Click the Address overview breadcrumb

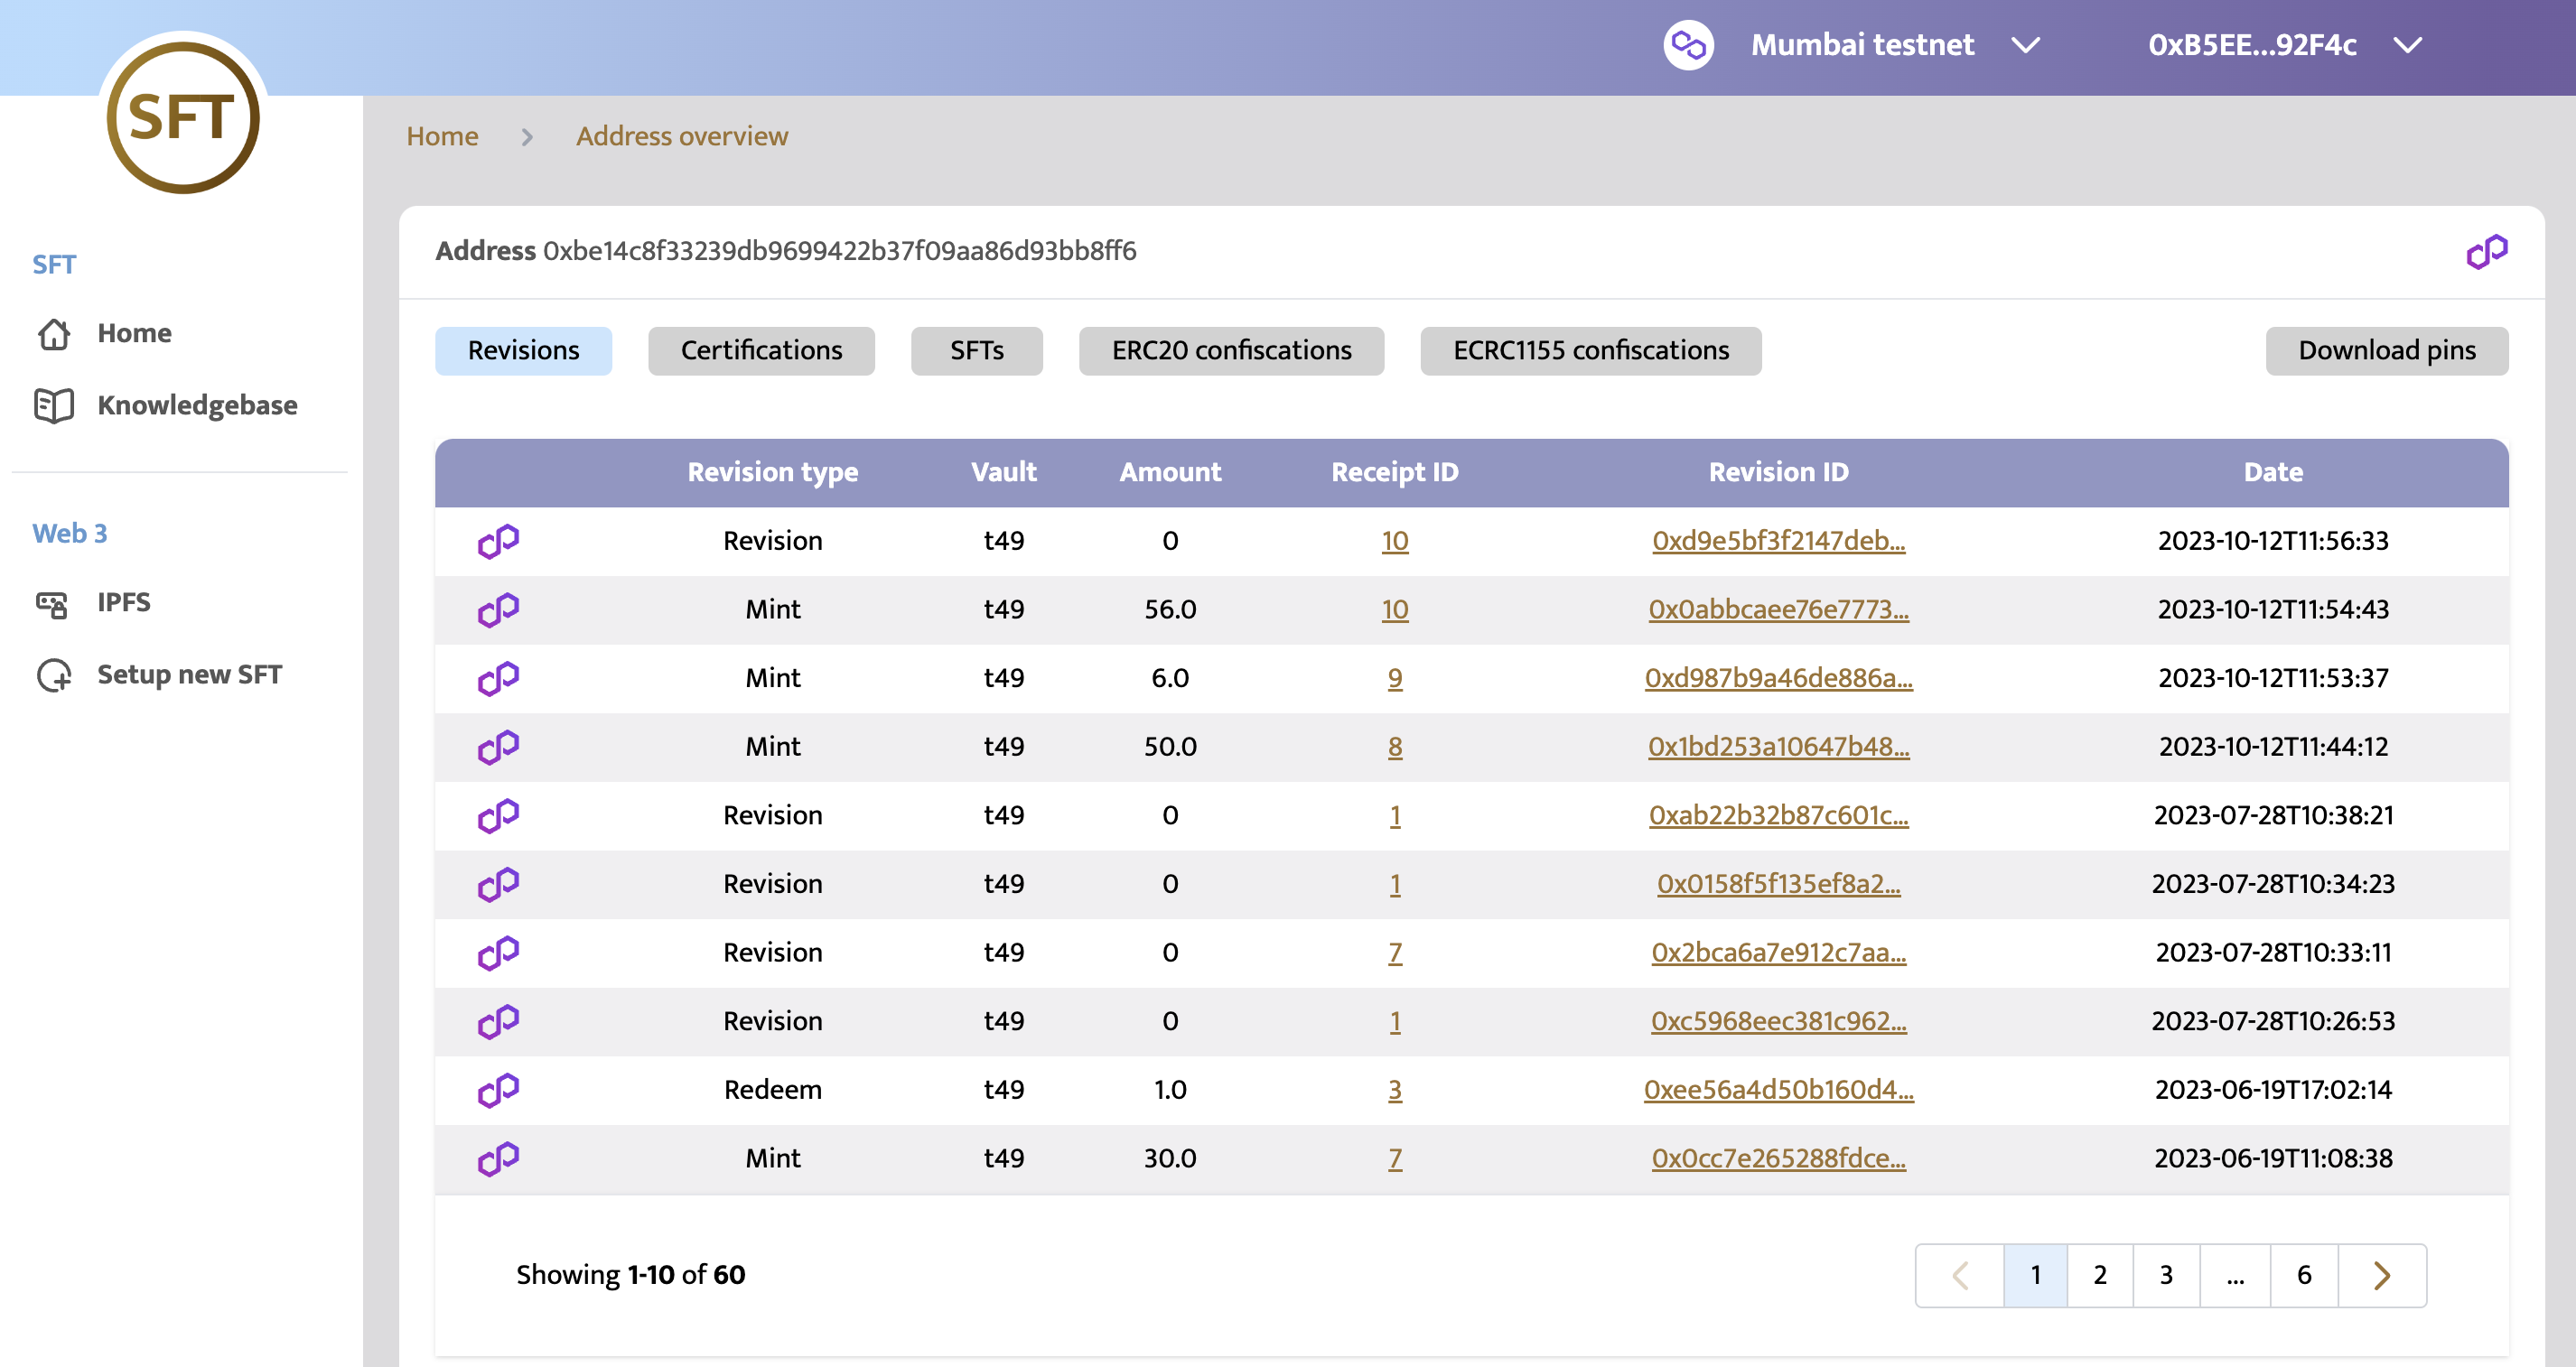click(682, 136)
